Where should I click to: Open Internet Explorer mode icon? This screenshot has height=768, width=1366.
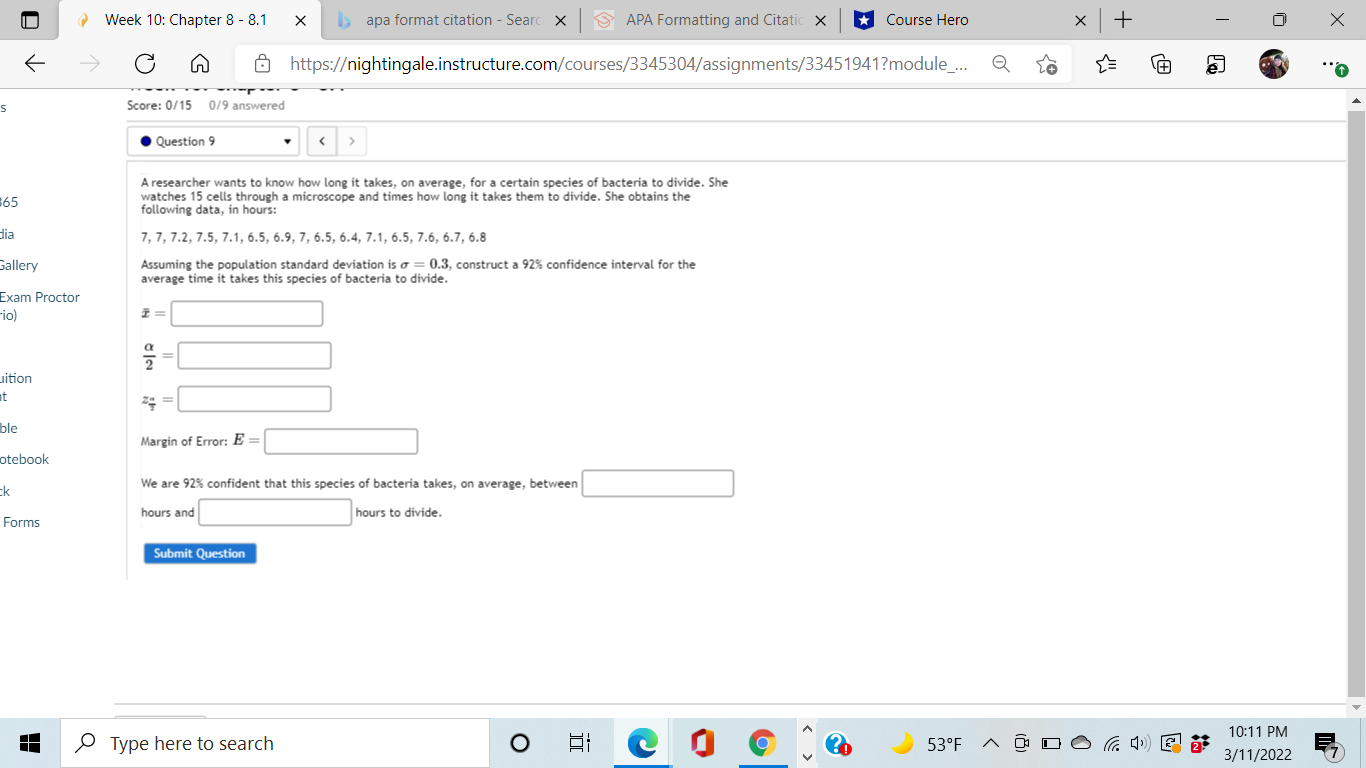[1213, 63]
